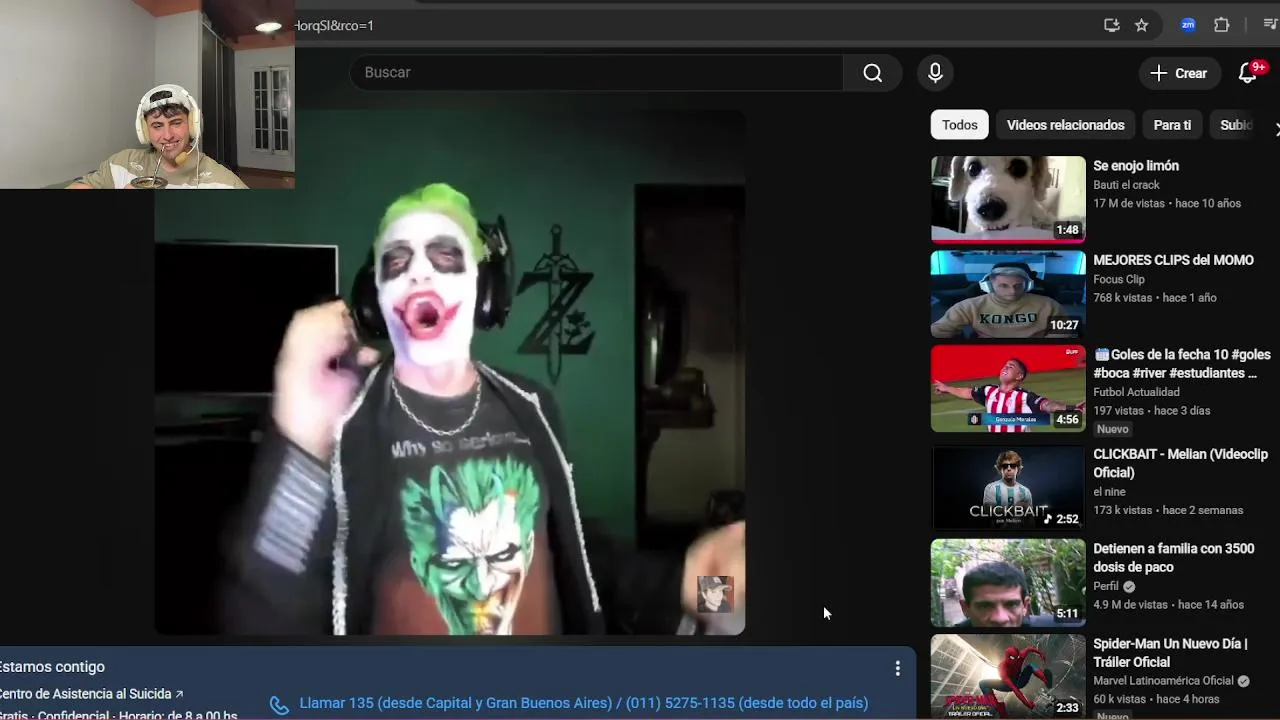1280x720 pixels.
Task: Click the search magnifier button
Action: 873,73
